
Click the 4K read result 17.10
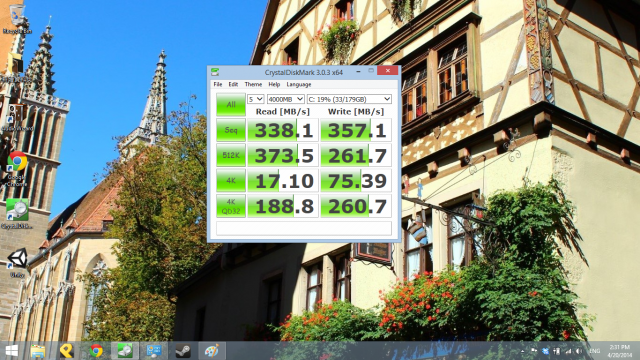click(283, 180)
